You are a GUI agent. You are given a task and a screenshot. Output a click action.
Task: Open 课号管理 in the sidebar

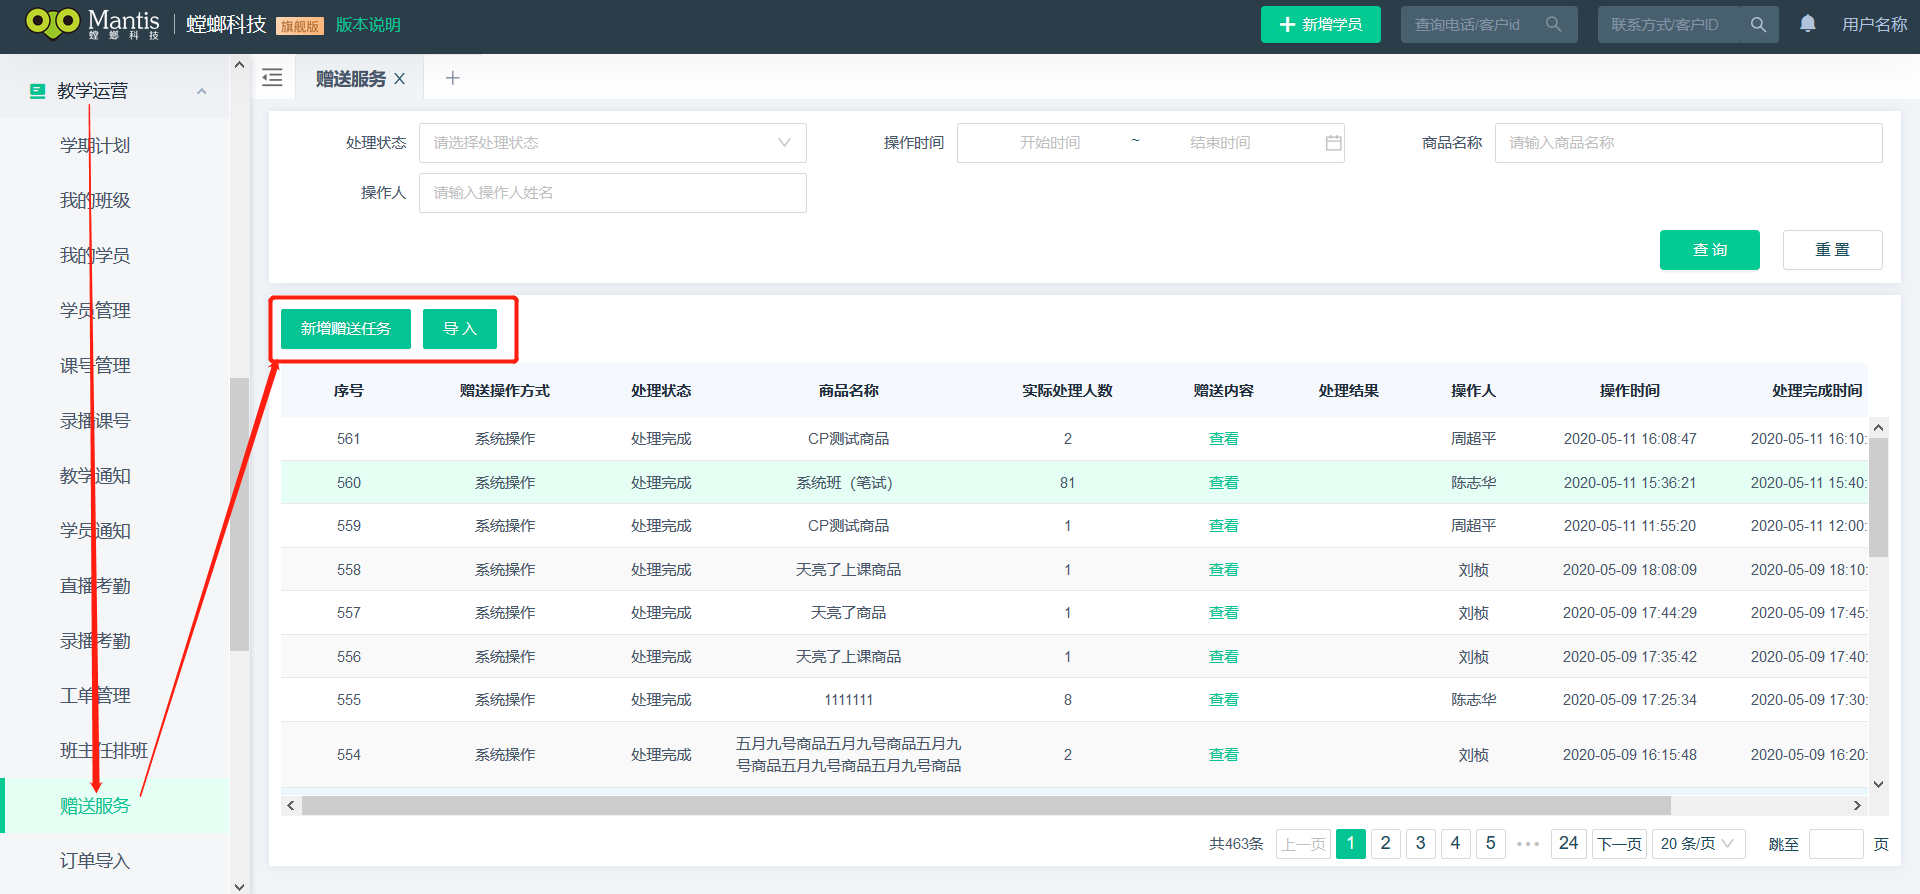click(95, 366)
